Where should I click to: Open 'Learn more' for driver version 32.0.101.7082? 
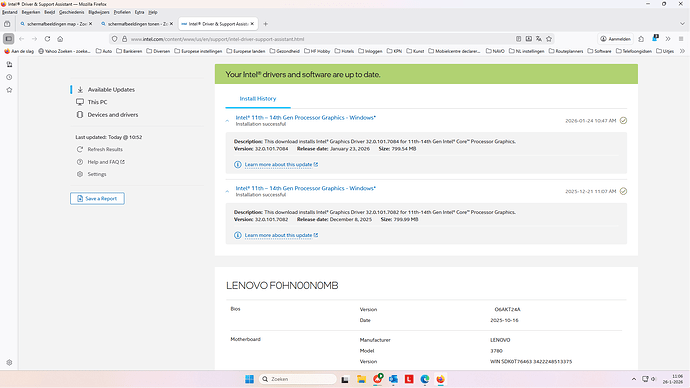click(281, 235)
